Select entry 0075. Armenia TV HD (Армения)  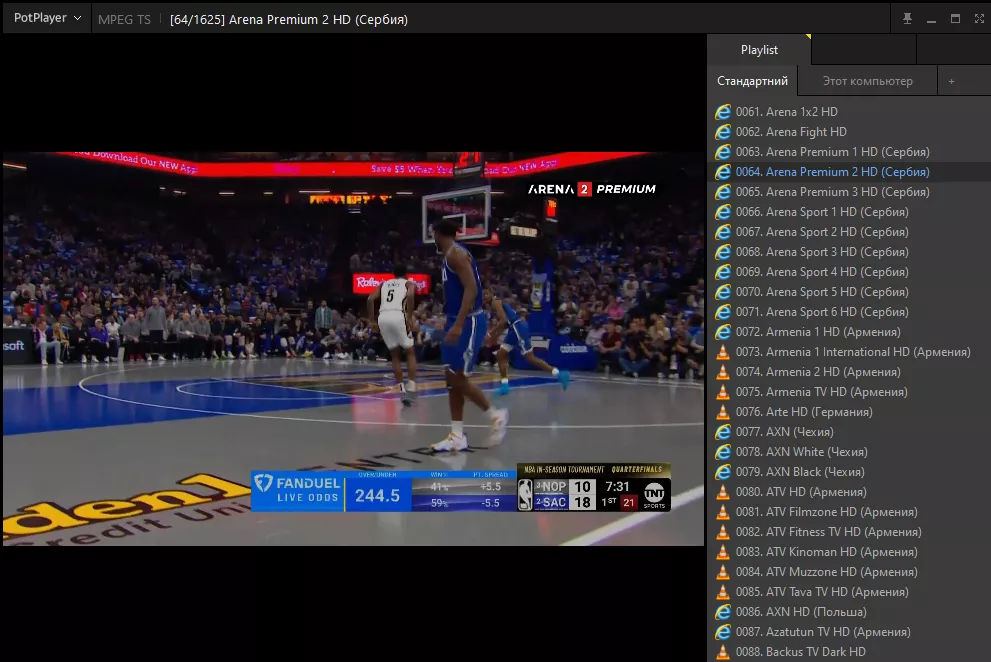(849, 392)
